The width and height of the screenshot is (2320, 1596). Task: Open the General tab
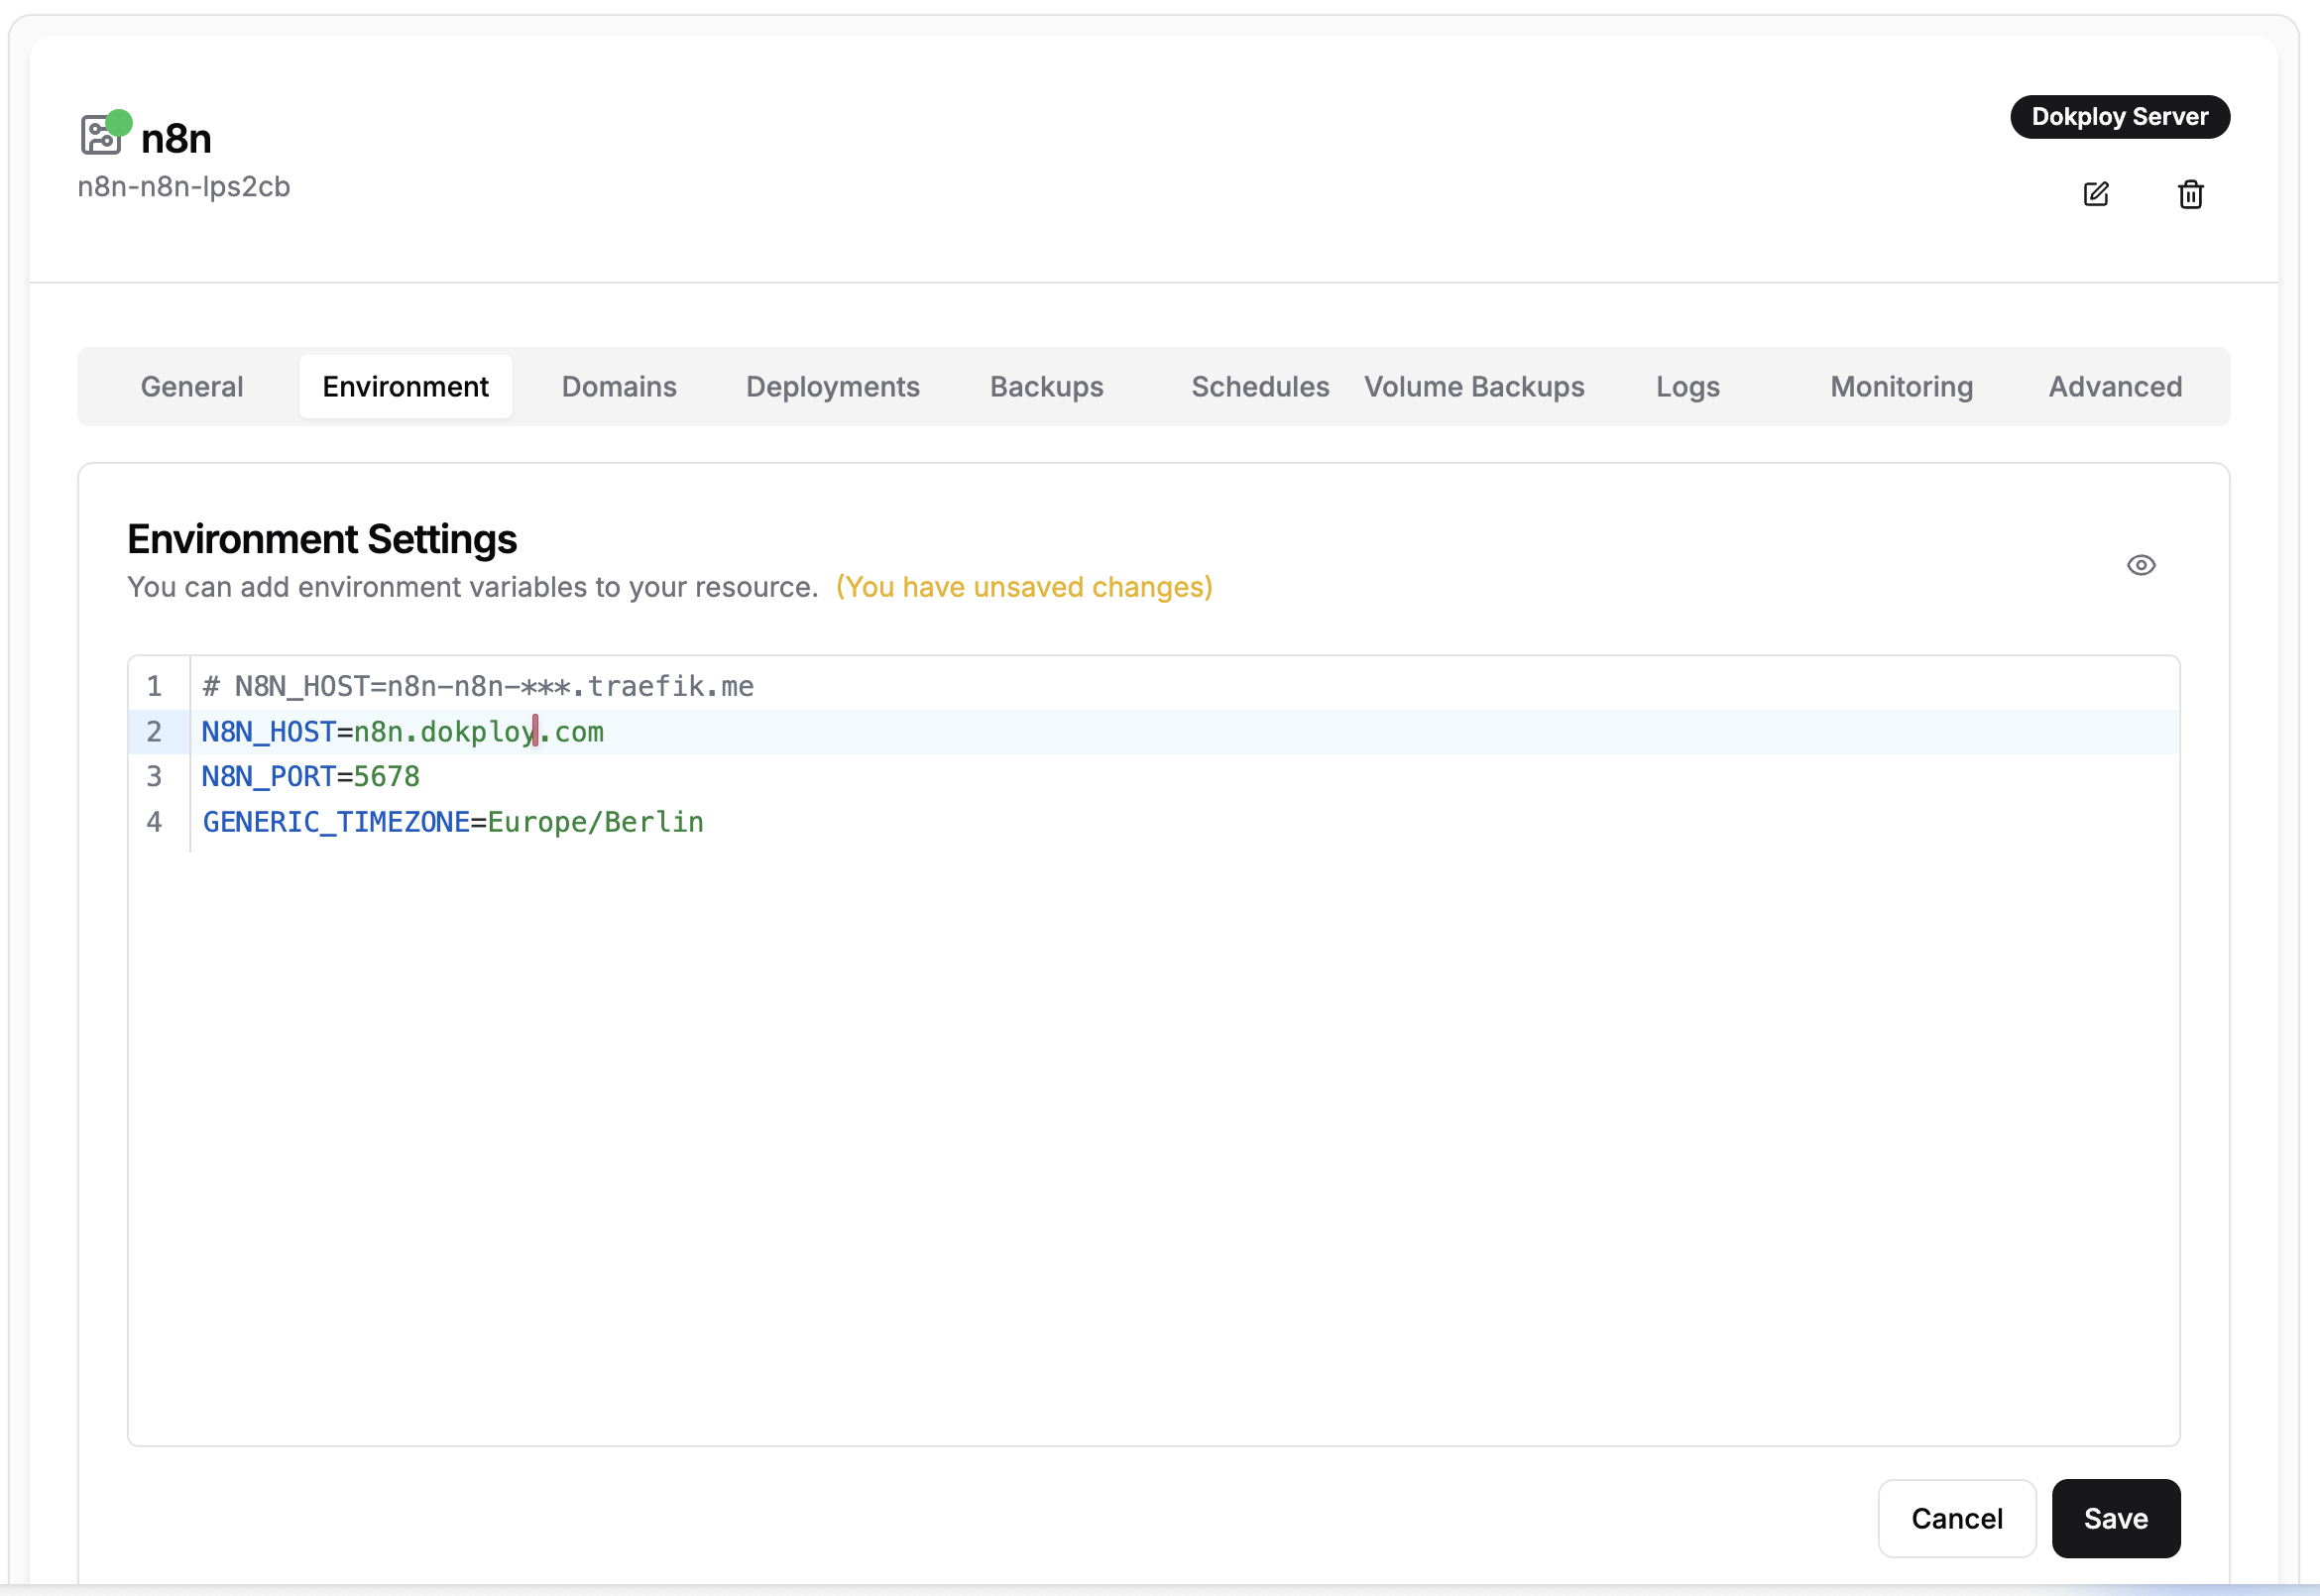(192, 387)
